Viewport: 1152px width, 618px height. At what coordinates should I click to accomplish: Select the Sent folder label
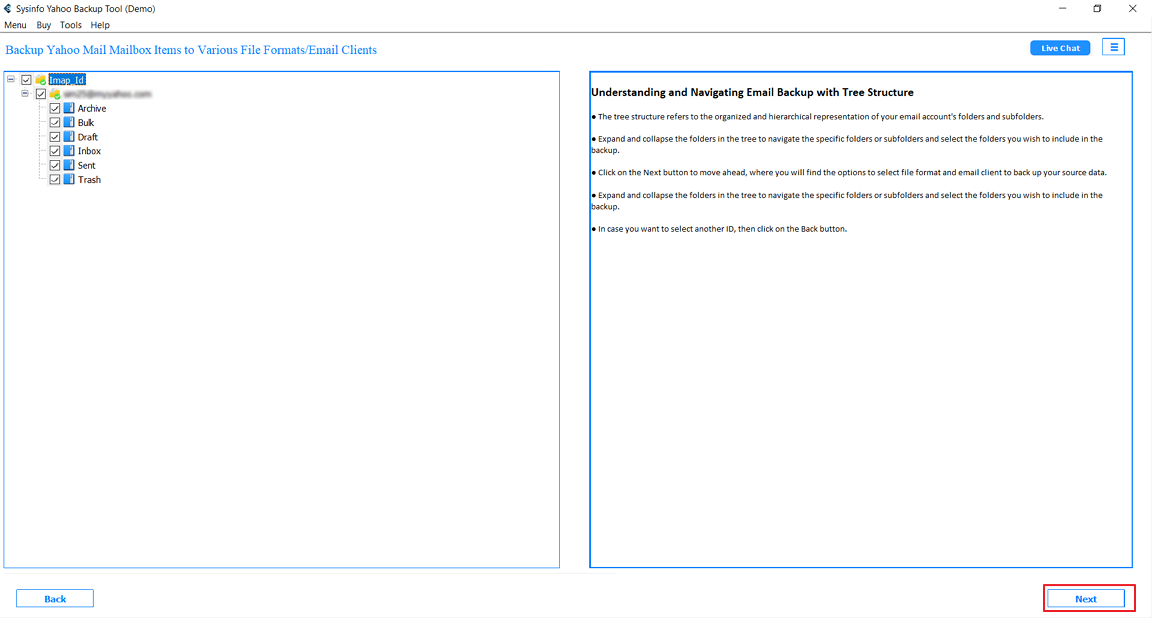point(87,165)
